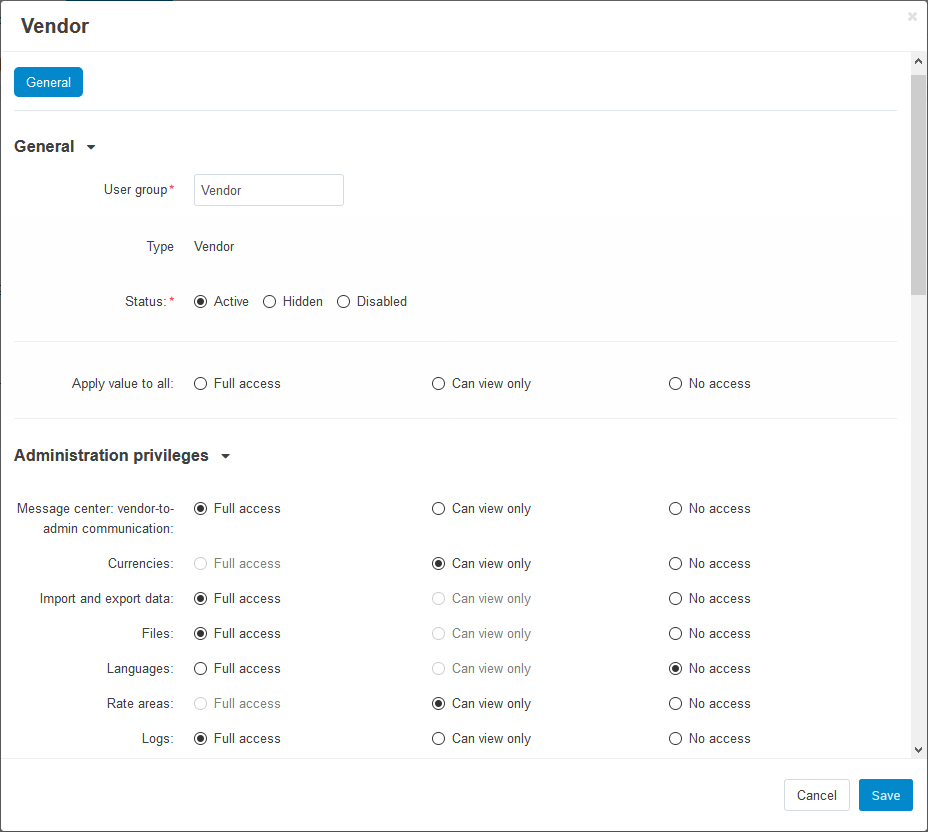Viewport: 928px width, 832px height.
Task: Select Full access for Import and export data
Action: (201, 598)
